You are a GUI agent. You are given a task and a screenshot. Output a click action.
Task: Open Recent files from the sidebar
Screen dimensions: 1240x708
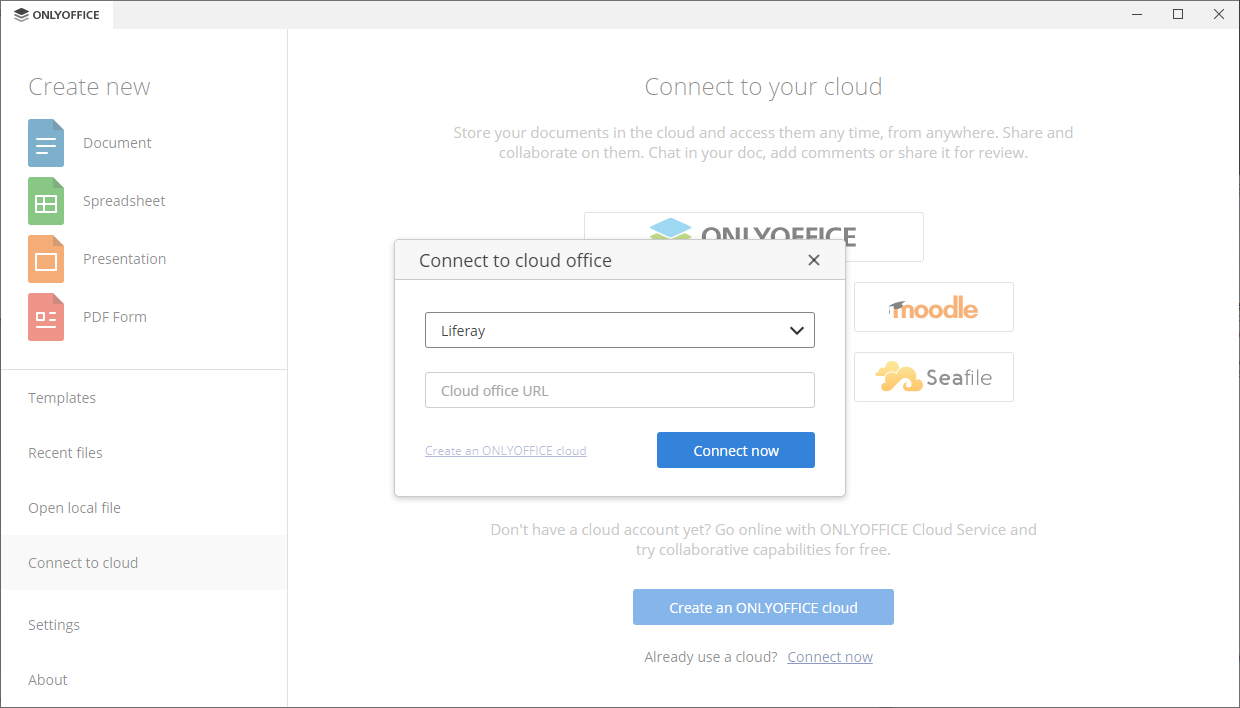pyautogui.click(x=65, y=452)
